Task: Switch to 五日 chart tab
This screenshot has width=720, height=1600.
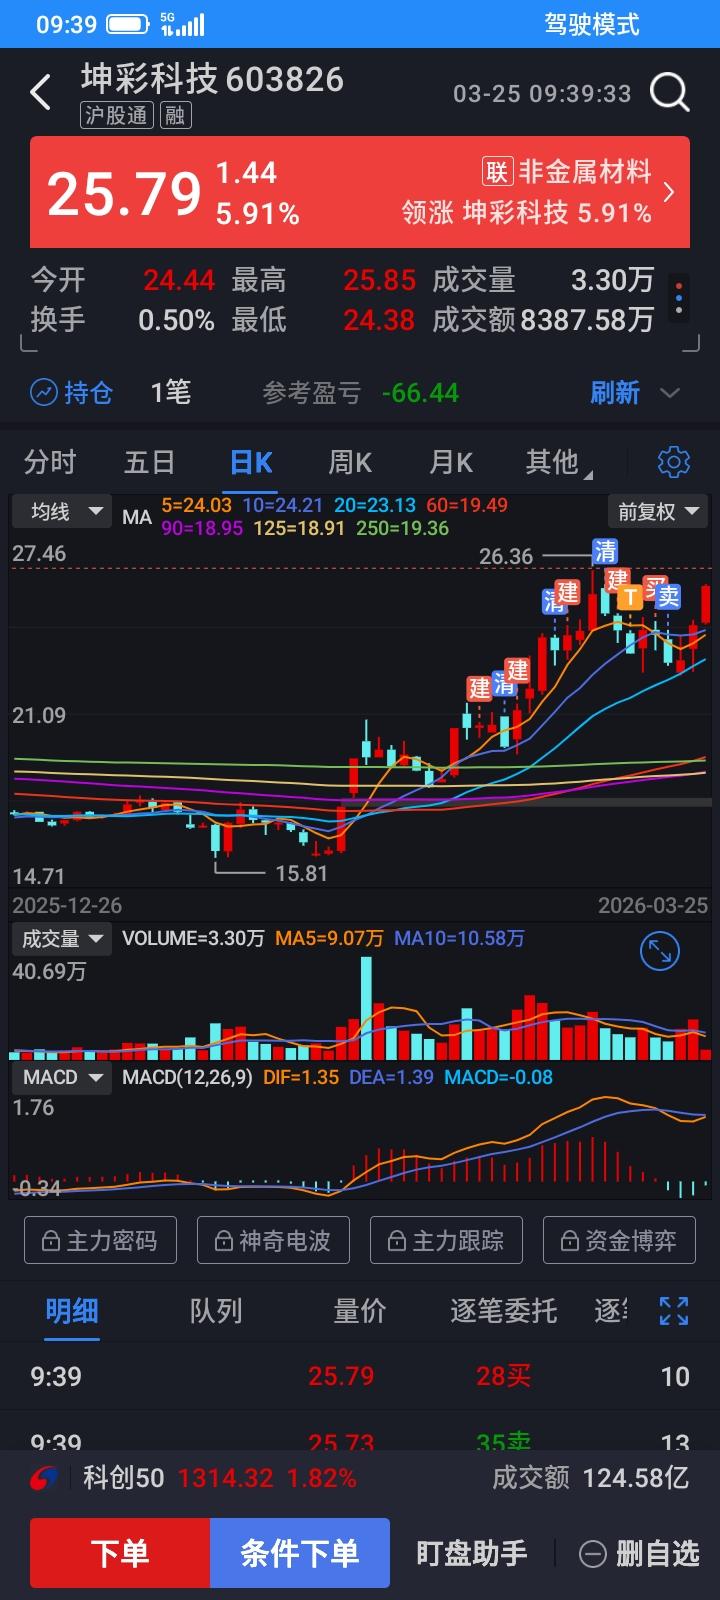Action: tap(150, 462)
